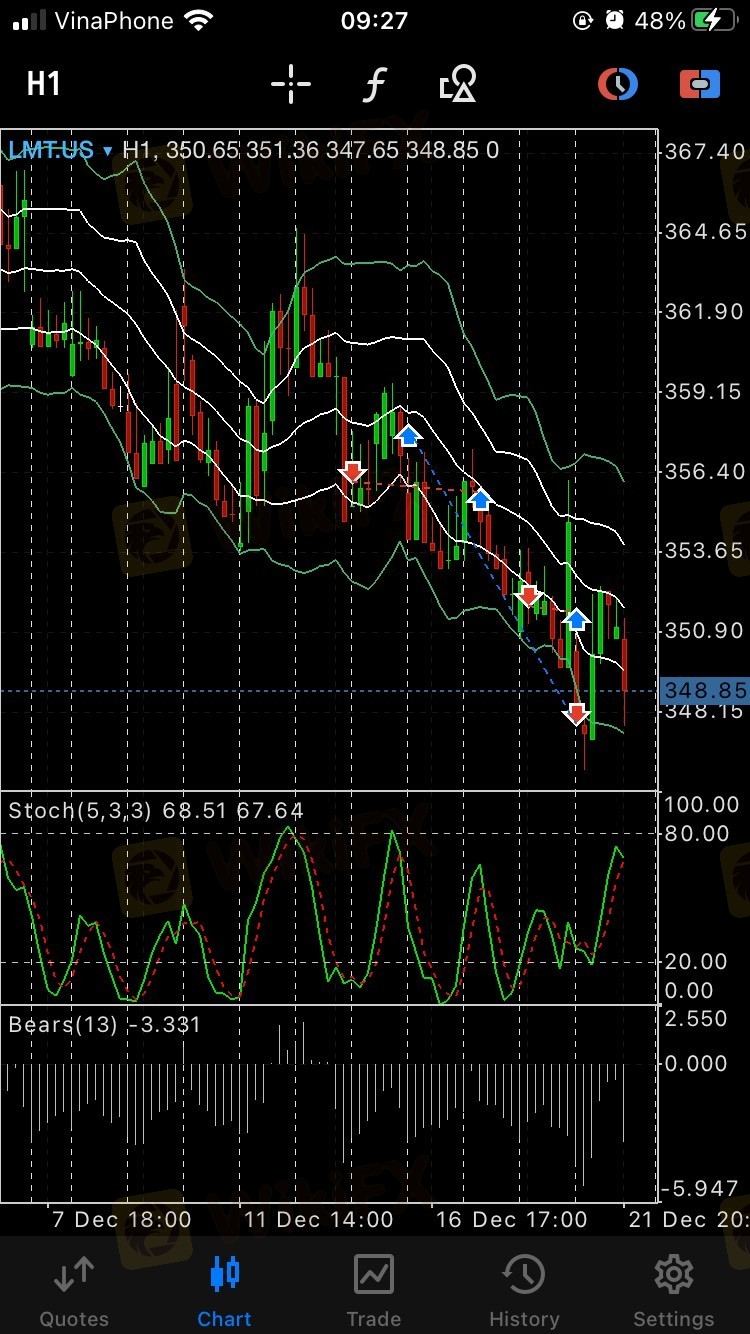Tap the rotation lock status icon
750x1334 pixels.
point(583,20)
